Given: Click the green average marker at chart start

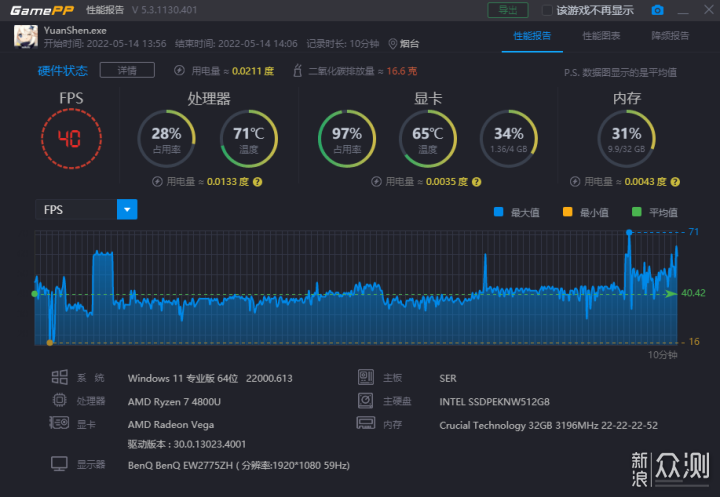Looking at the screenshot, I should click(34, 294).
